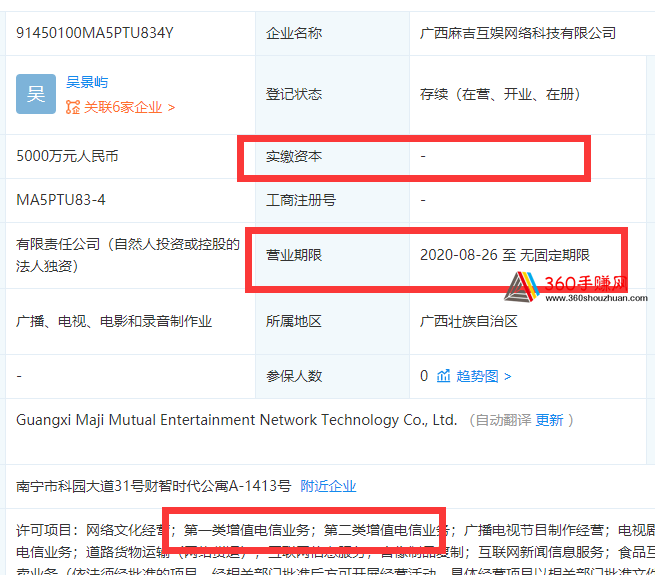
Task: Click the related-companies network icon
Action: [73, 107]
